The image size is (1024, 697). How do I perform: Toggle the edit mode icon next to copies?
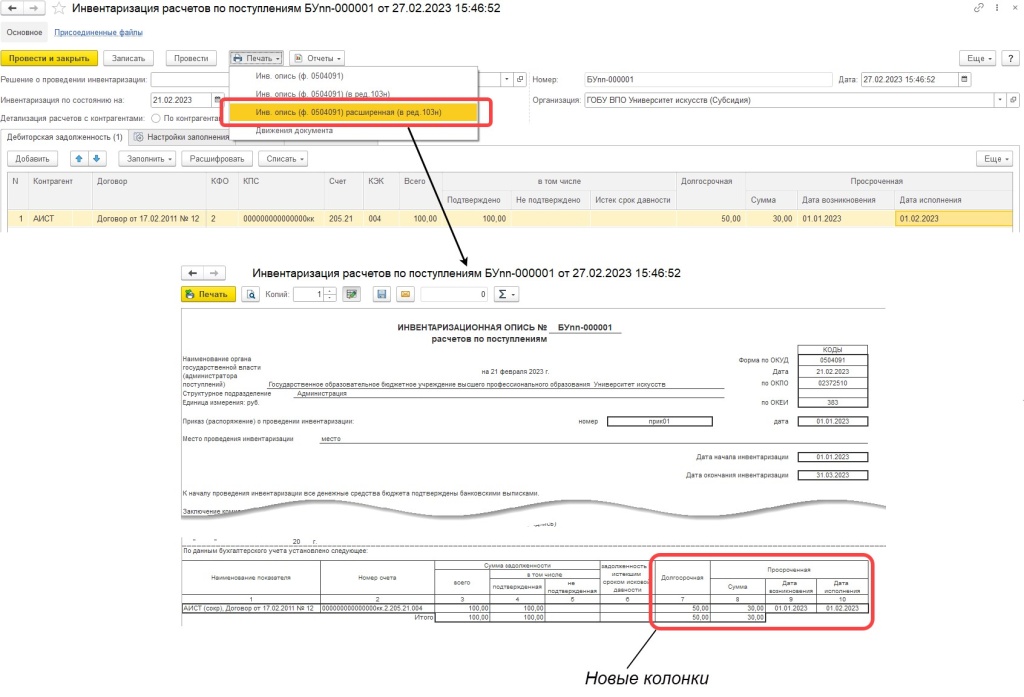(351, 294)
